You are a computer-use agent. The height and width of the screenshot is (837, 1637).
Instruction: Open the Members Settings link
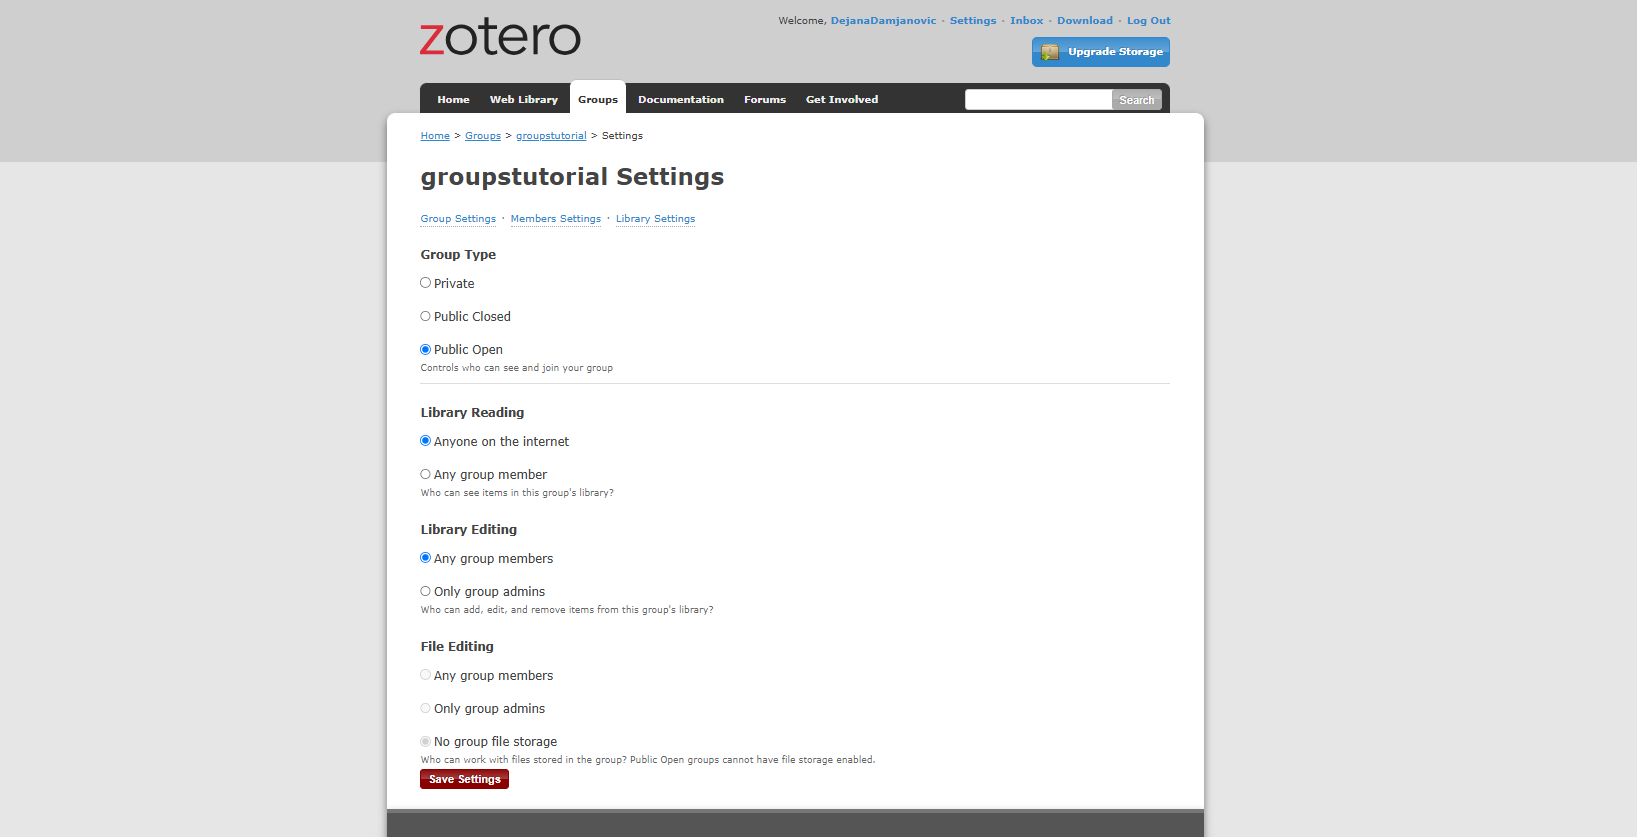(556, 219)
